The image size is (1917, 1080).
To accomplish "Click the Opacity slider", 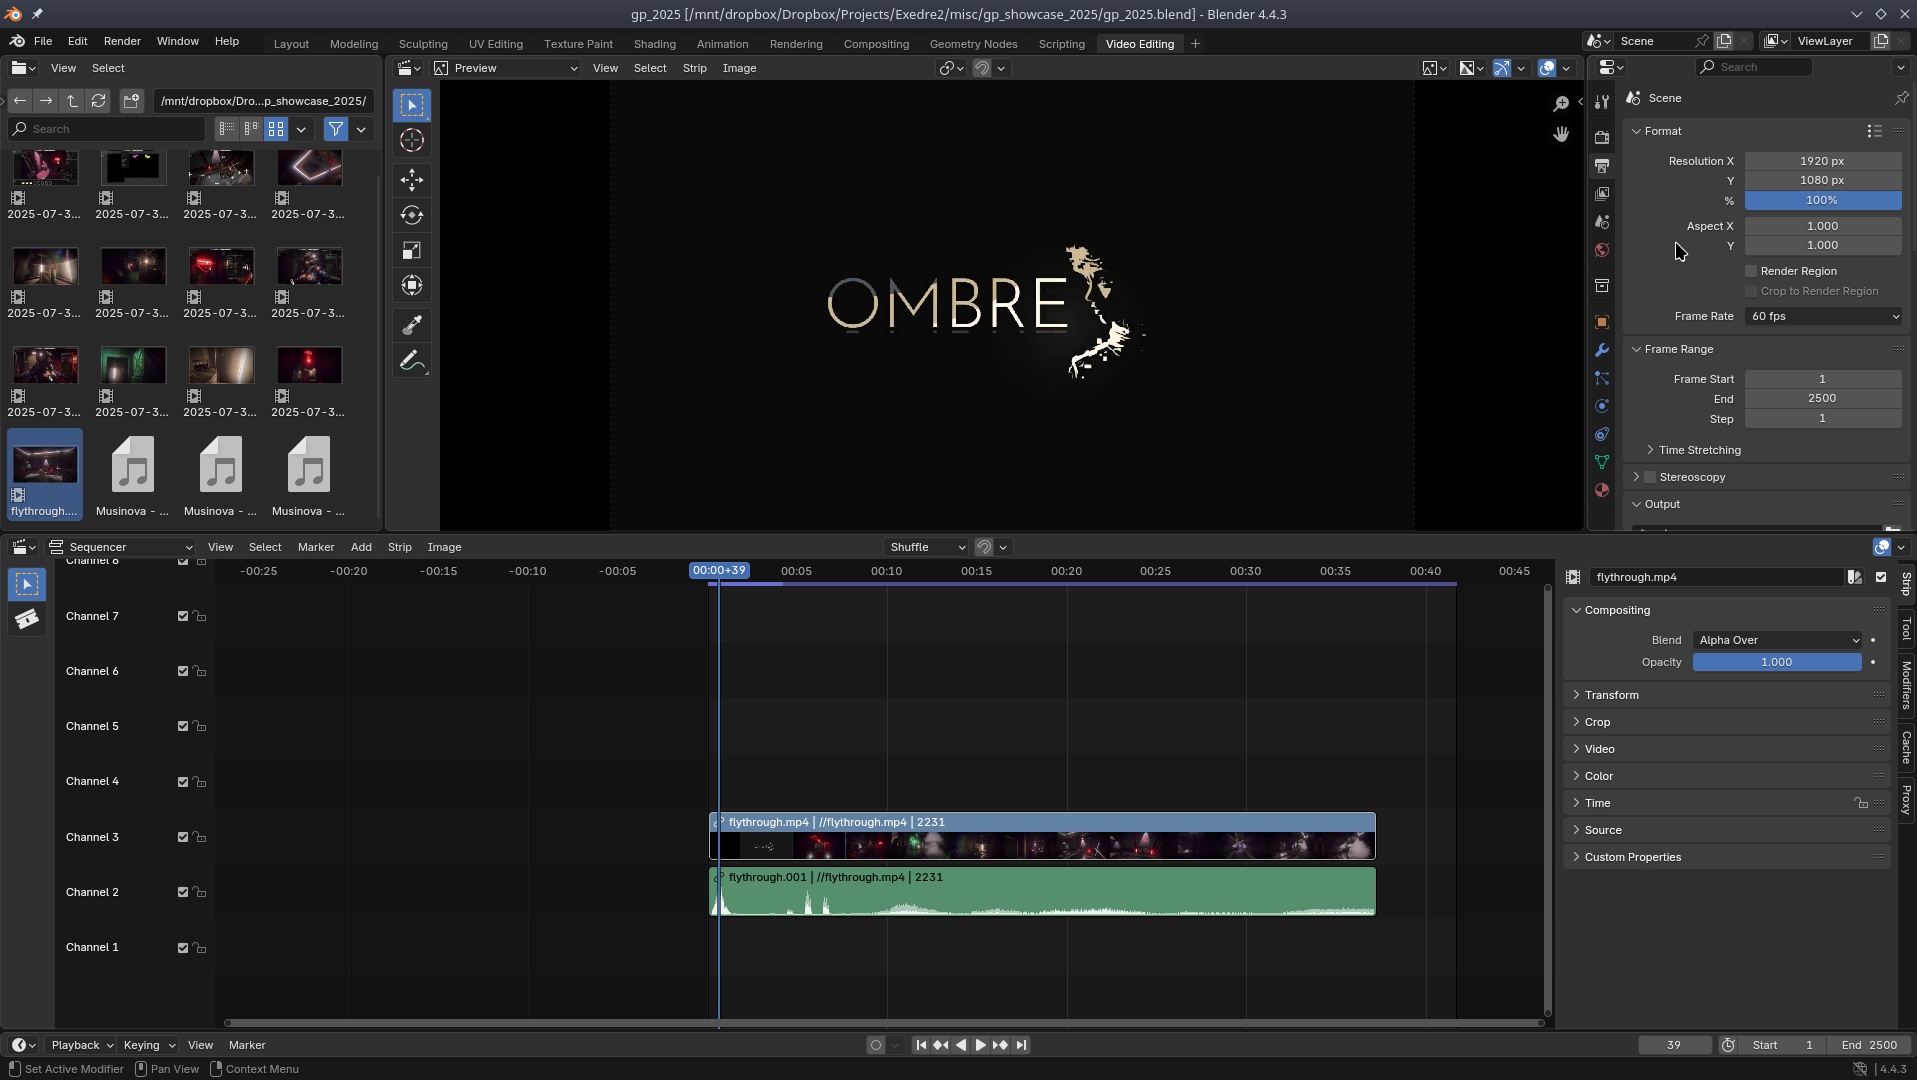I will pyautogui.click(x=1776, y=662).
